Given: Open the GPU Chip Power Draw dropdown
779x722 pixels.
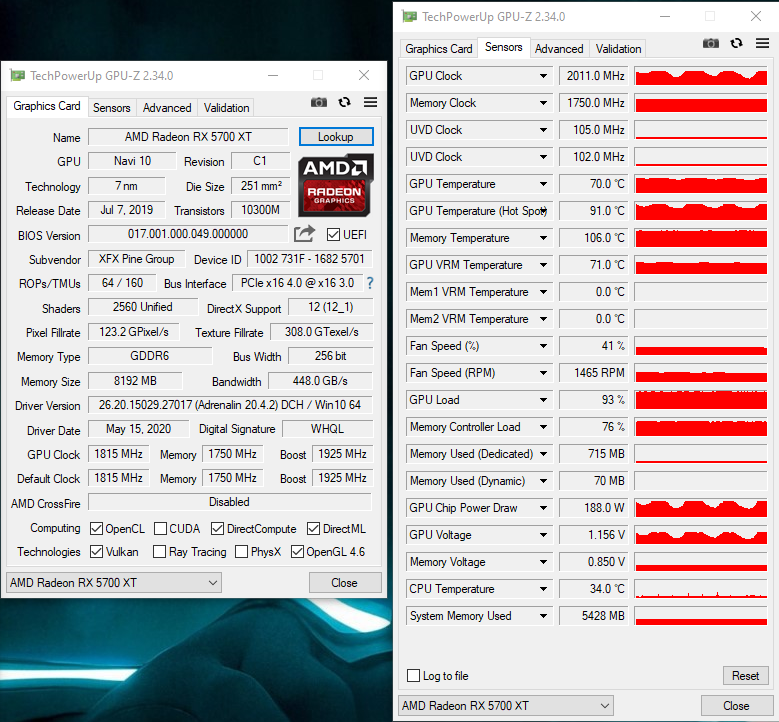Looking at the screenshot, I should pos(544,508).
